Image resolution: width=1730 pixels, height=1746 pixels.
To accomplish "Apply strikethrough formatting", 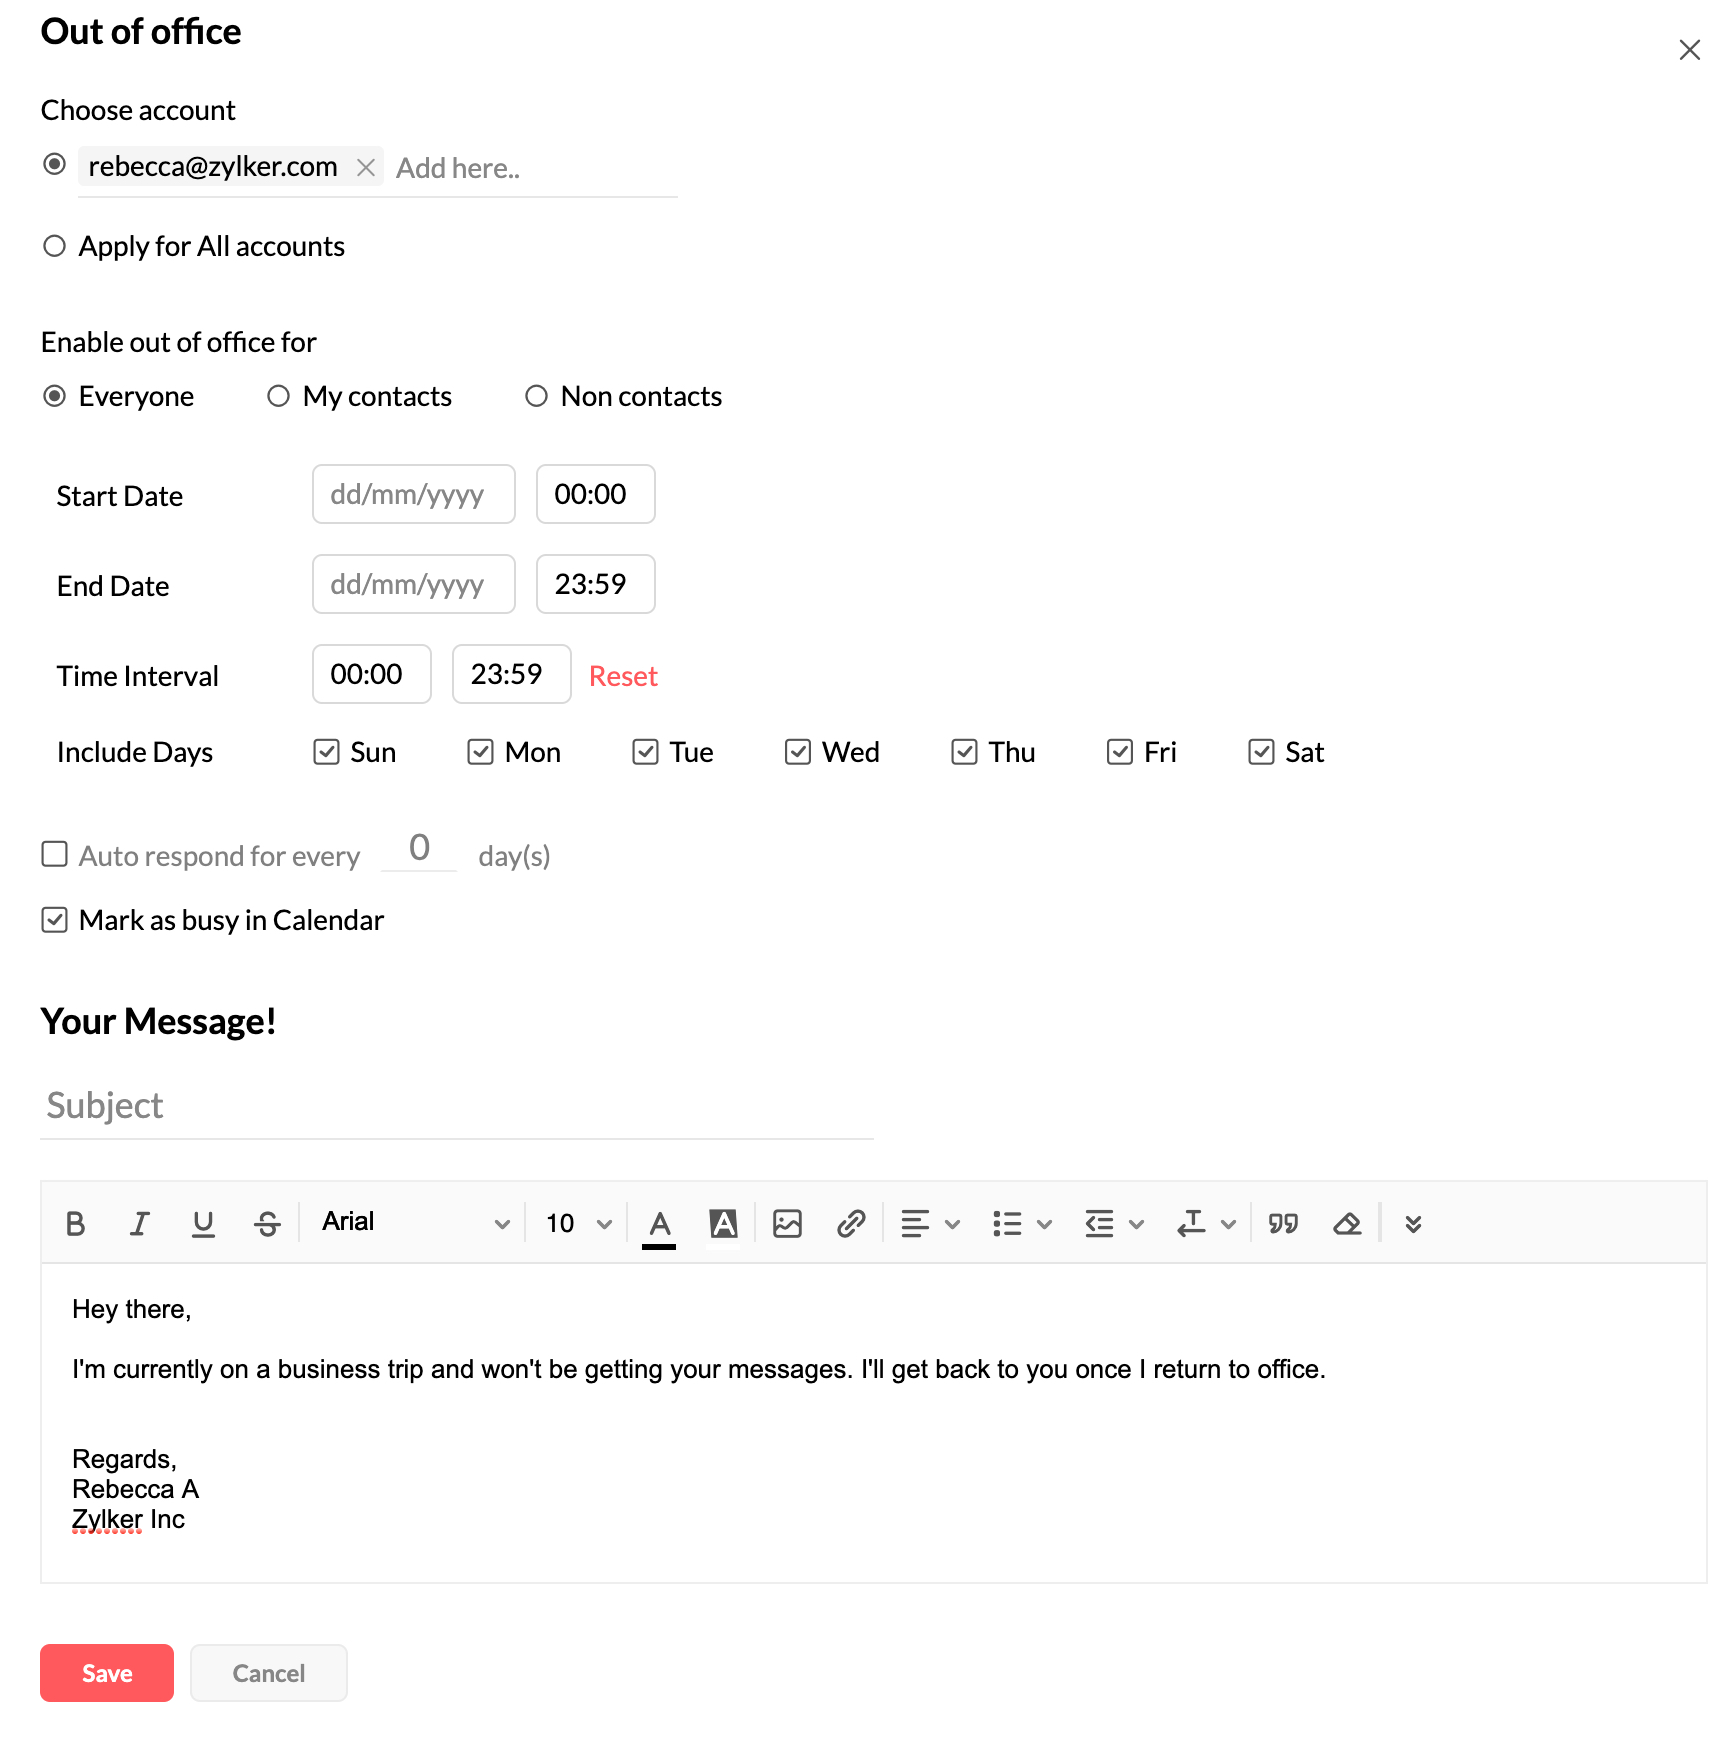I will coord(267,1222).
